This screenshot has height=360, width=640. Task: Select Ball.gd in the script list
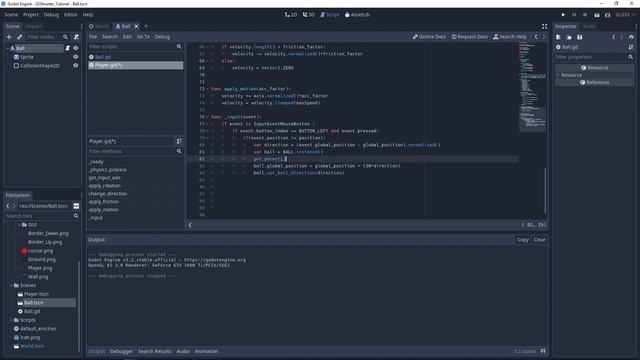[x=135, y=57]
